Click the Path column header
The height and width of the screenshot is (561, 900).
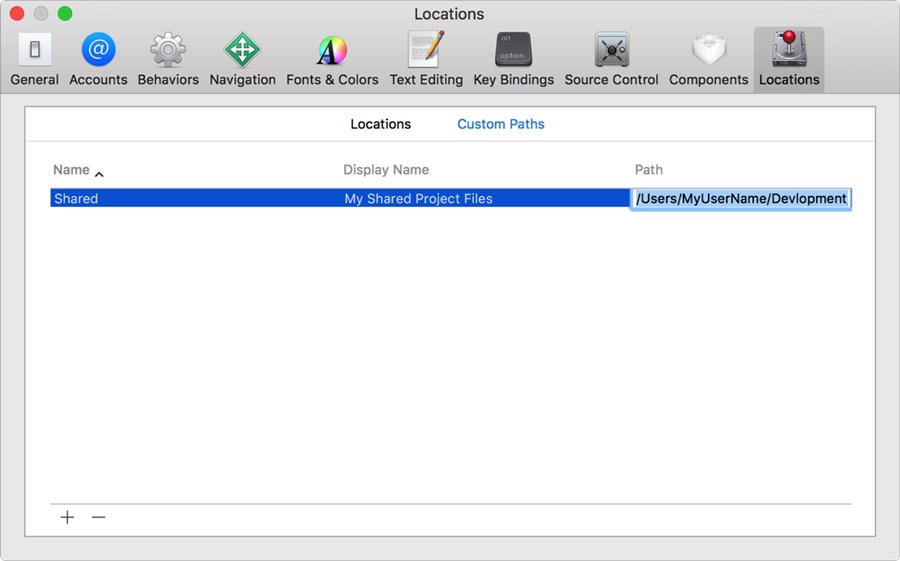pyautogui.click(x=649, y=170)
